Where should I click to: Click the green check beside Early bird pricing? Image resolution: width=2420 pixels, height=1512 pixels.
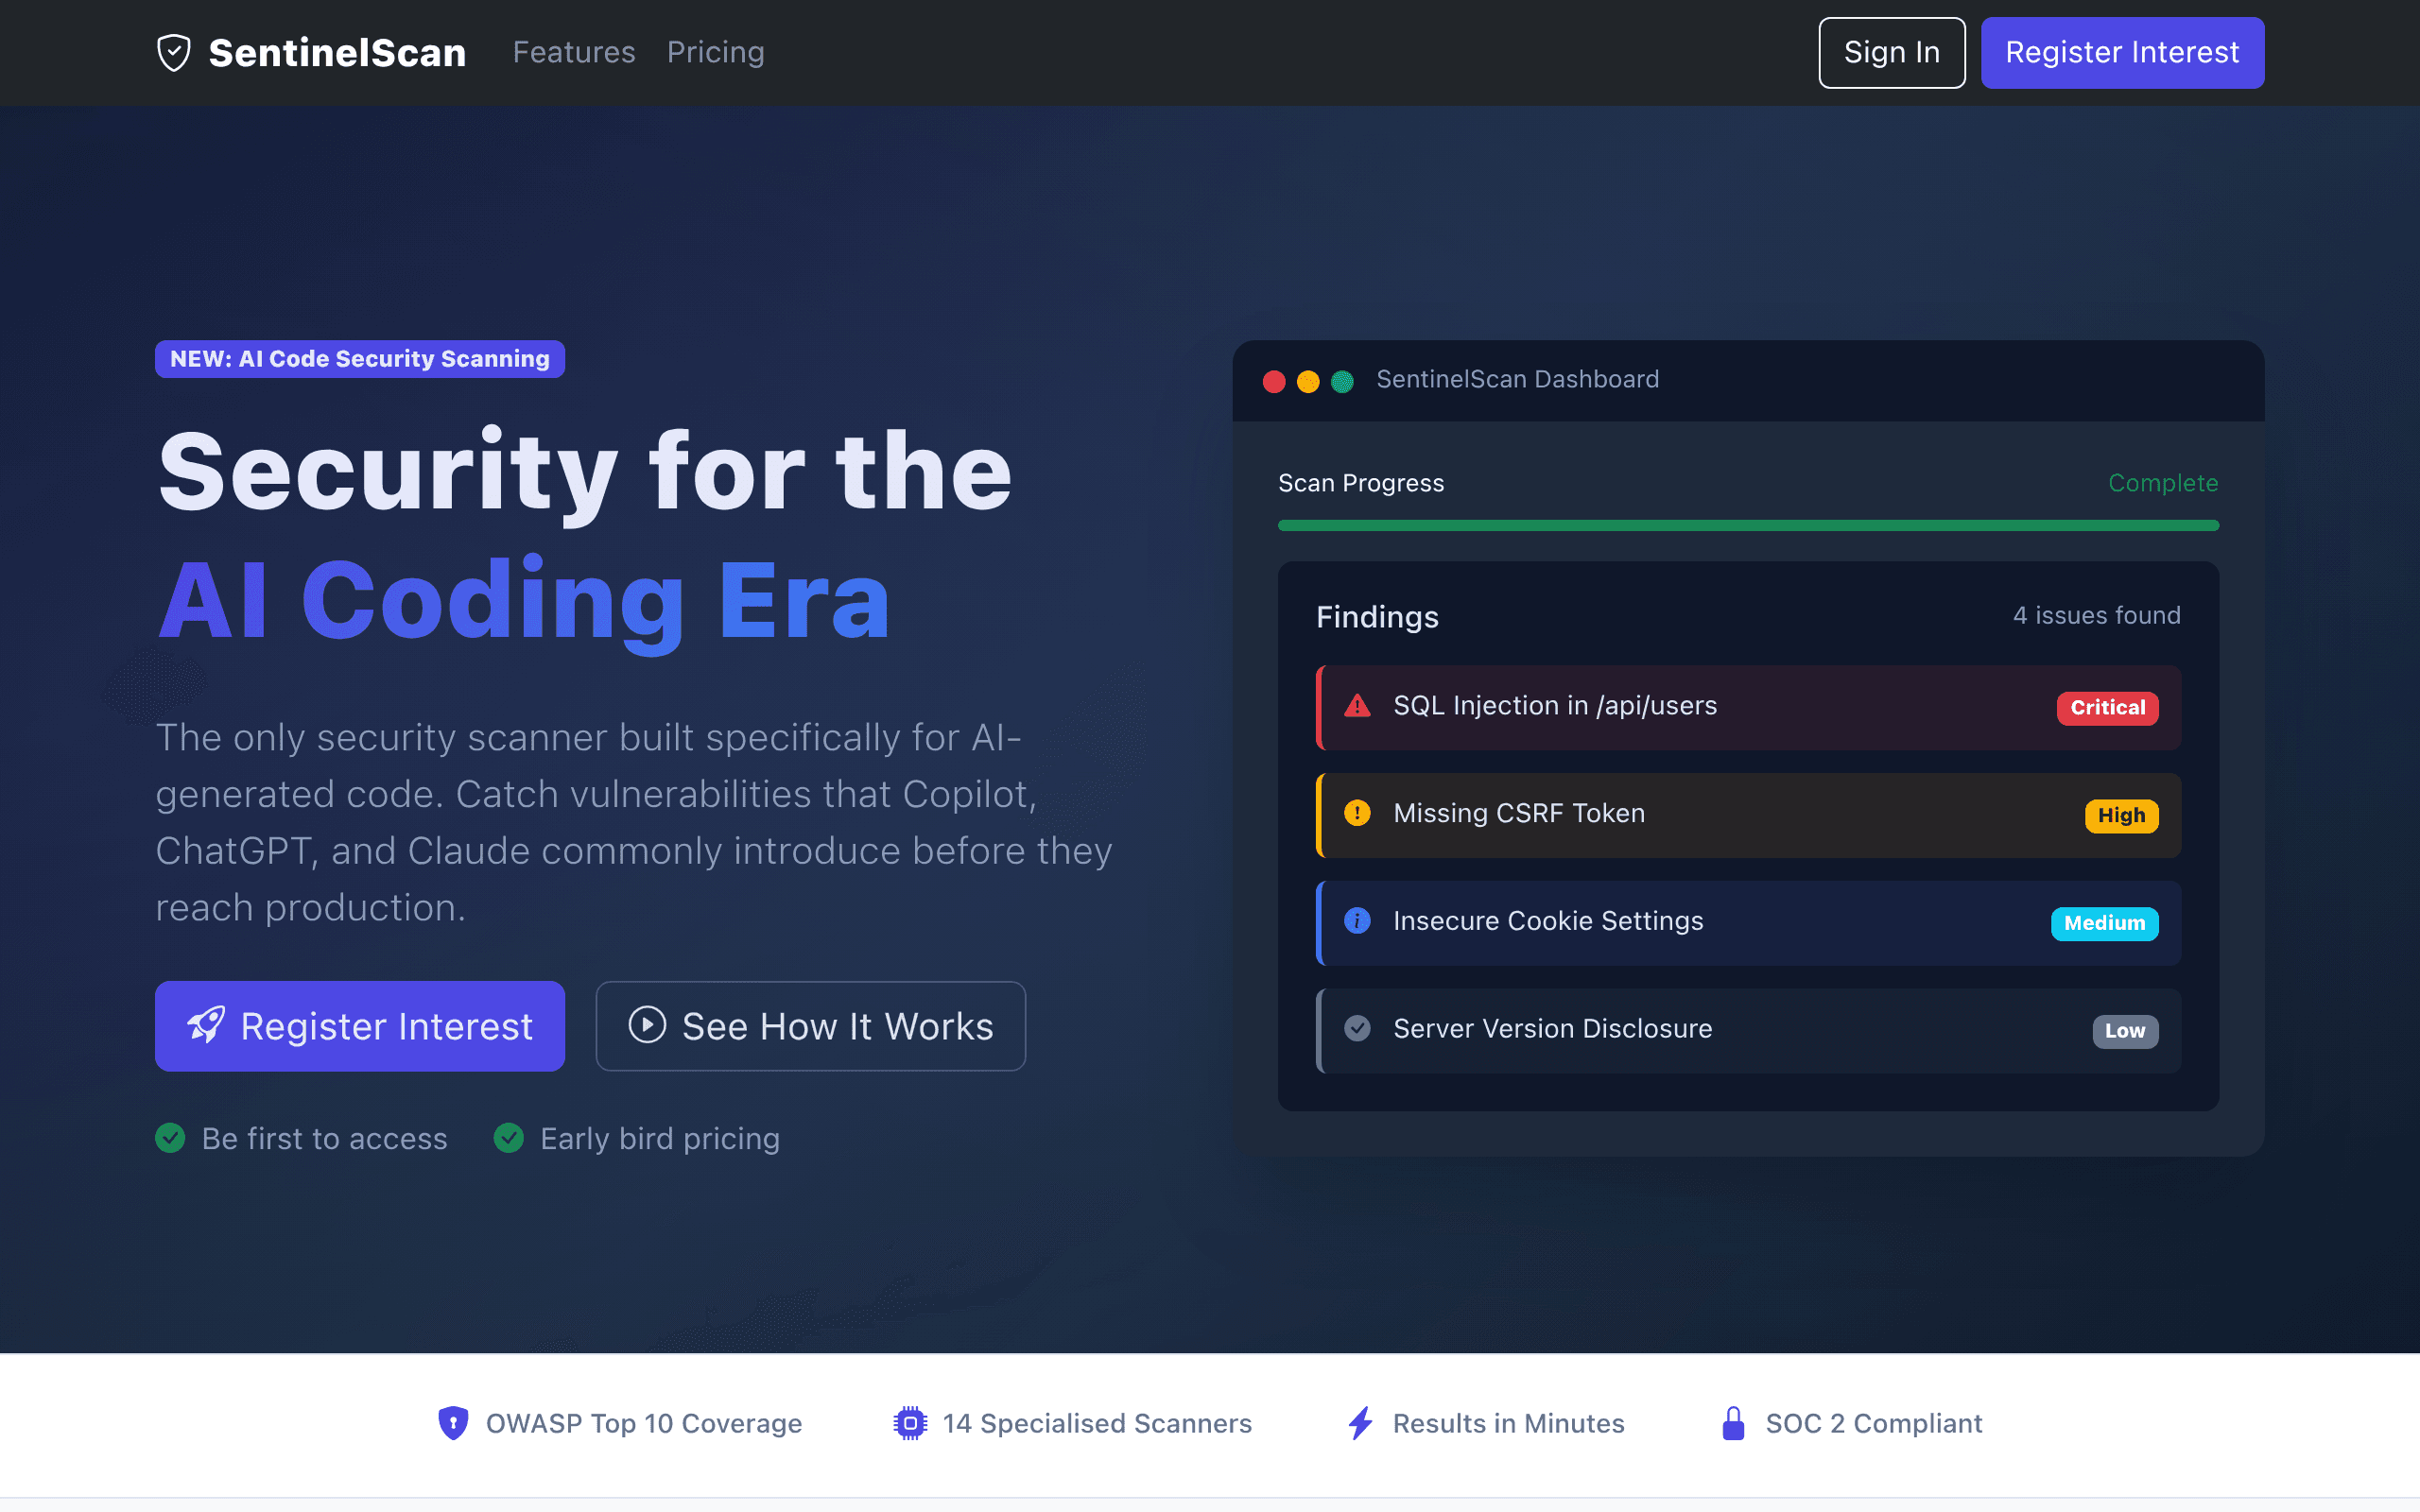tap(509, 1138)
